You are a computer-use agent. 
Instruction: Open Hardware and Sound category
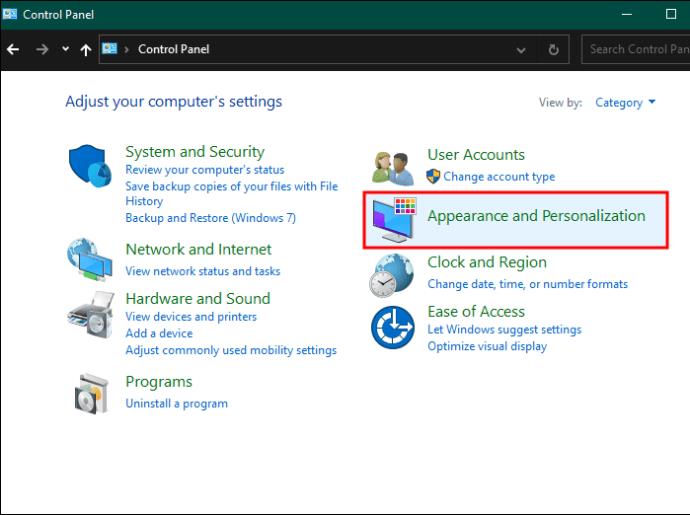[x=198, y=298]
